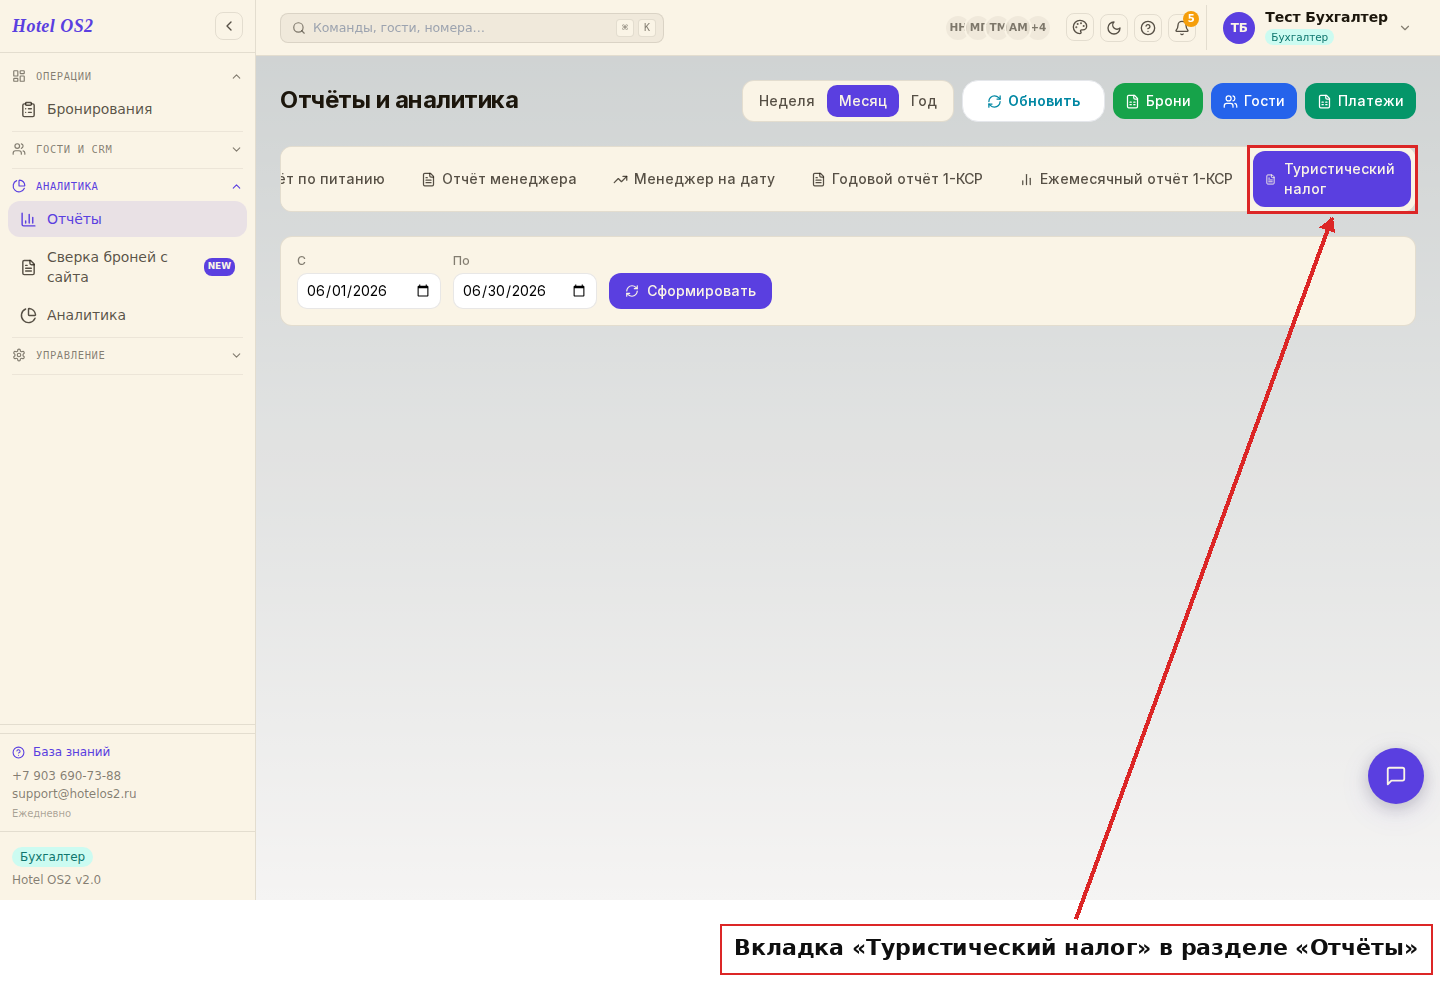Viewport: 1440px width, 998px height.
Task: Open calendar picker for start date
Action: click(423, 291)
